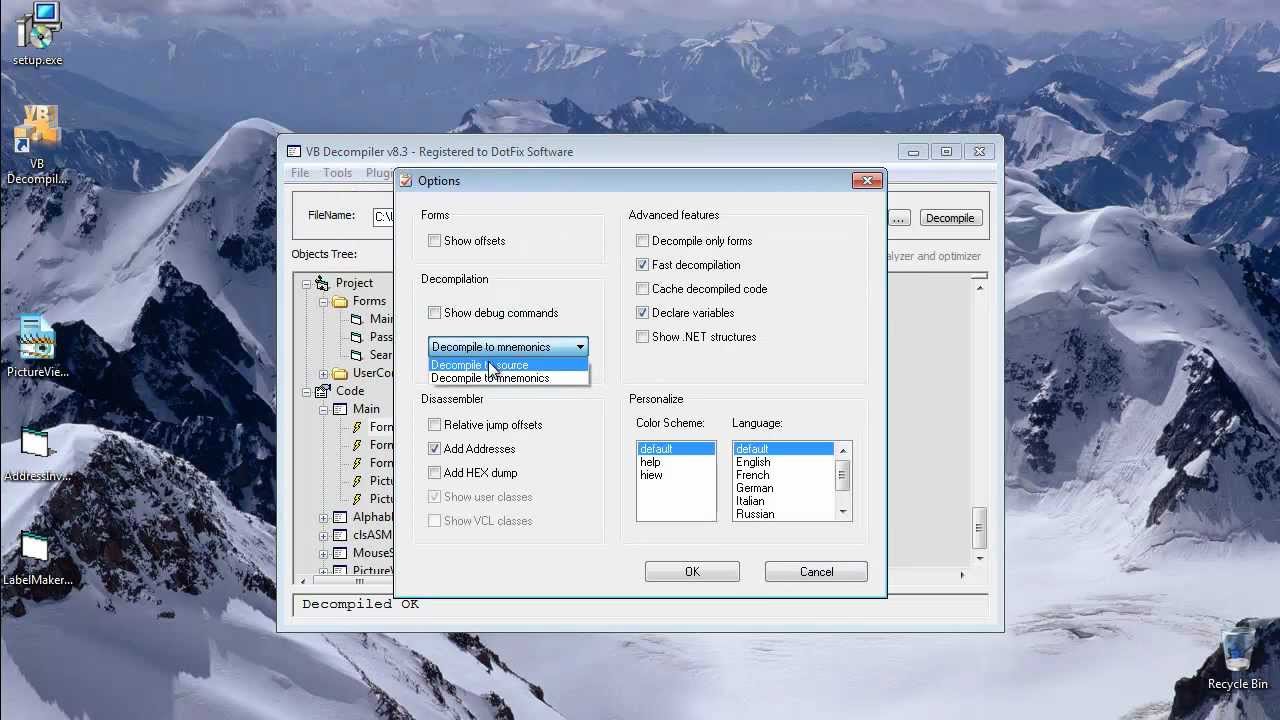Screen dimensions: 1280x720
Task: Expand the UserCo... folder node
Action: (324, 373)
